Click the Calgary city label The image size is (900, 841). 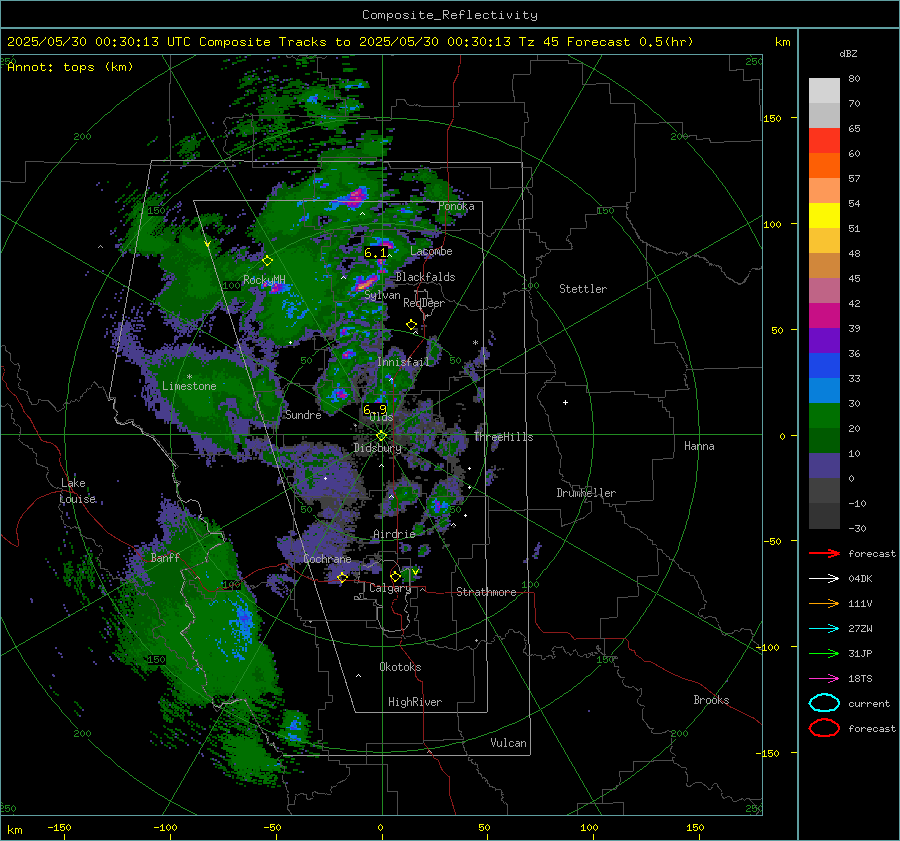[x=390, y=588]
